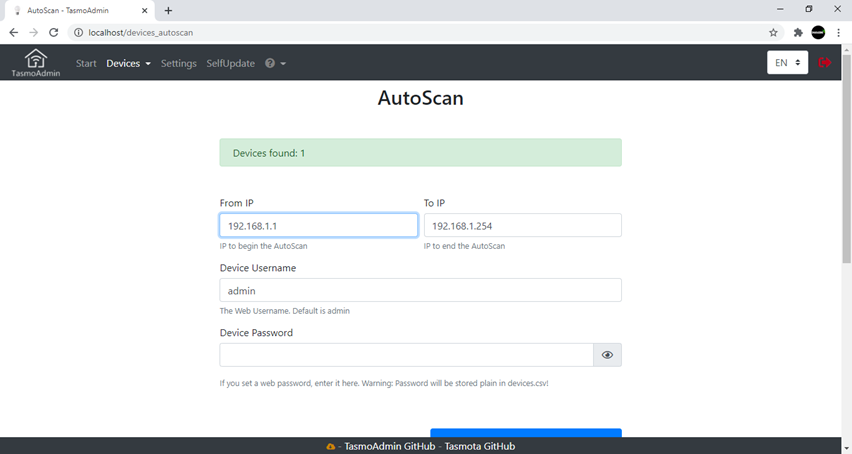Toggle password visibility eye icon
Screen dimensions: 852x454
[607, 355]
